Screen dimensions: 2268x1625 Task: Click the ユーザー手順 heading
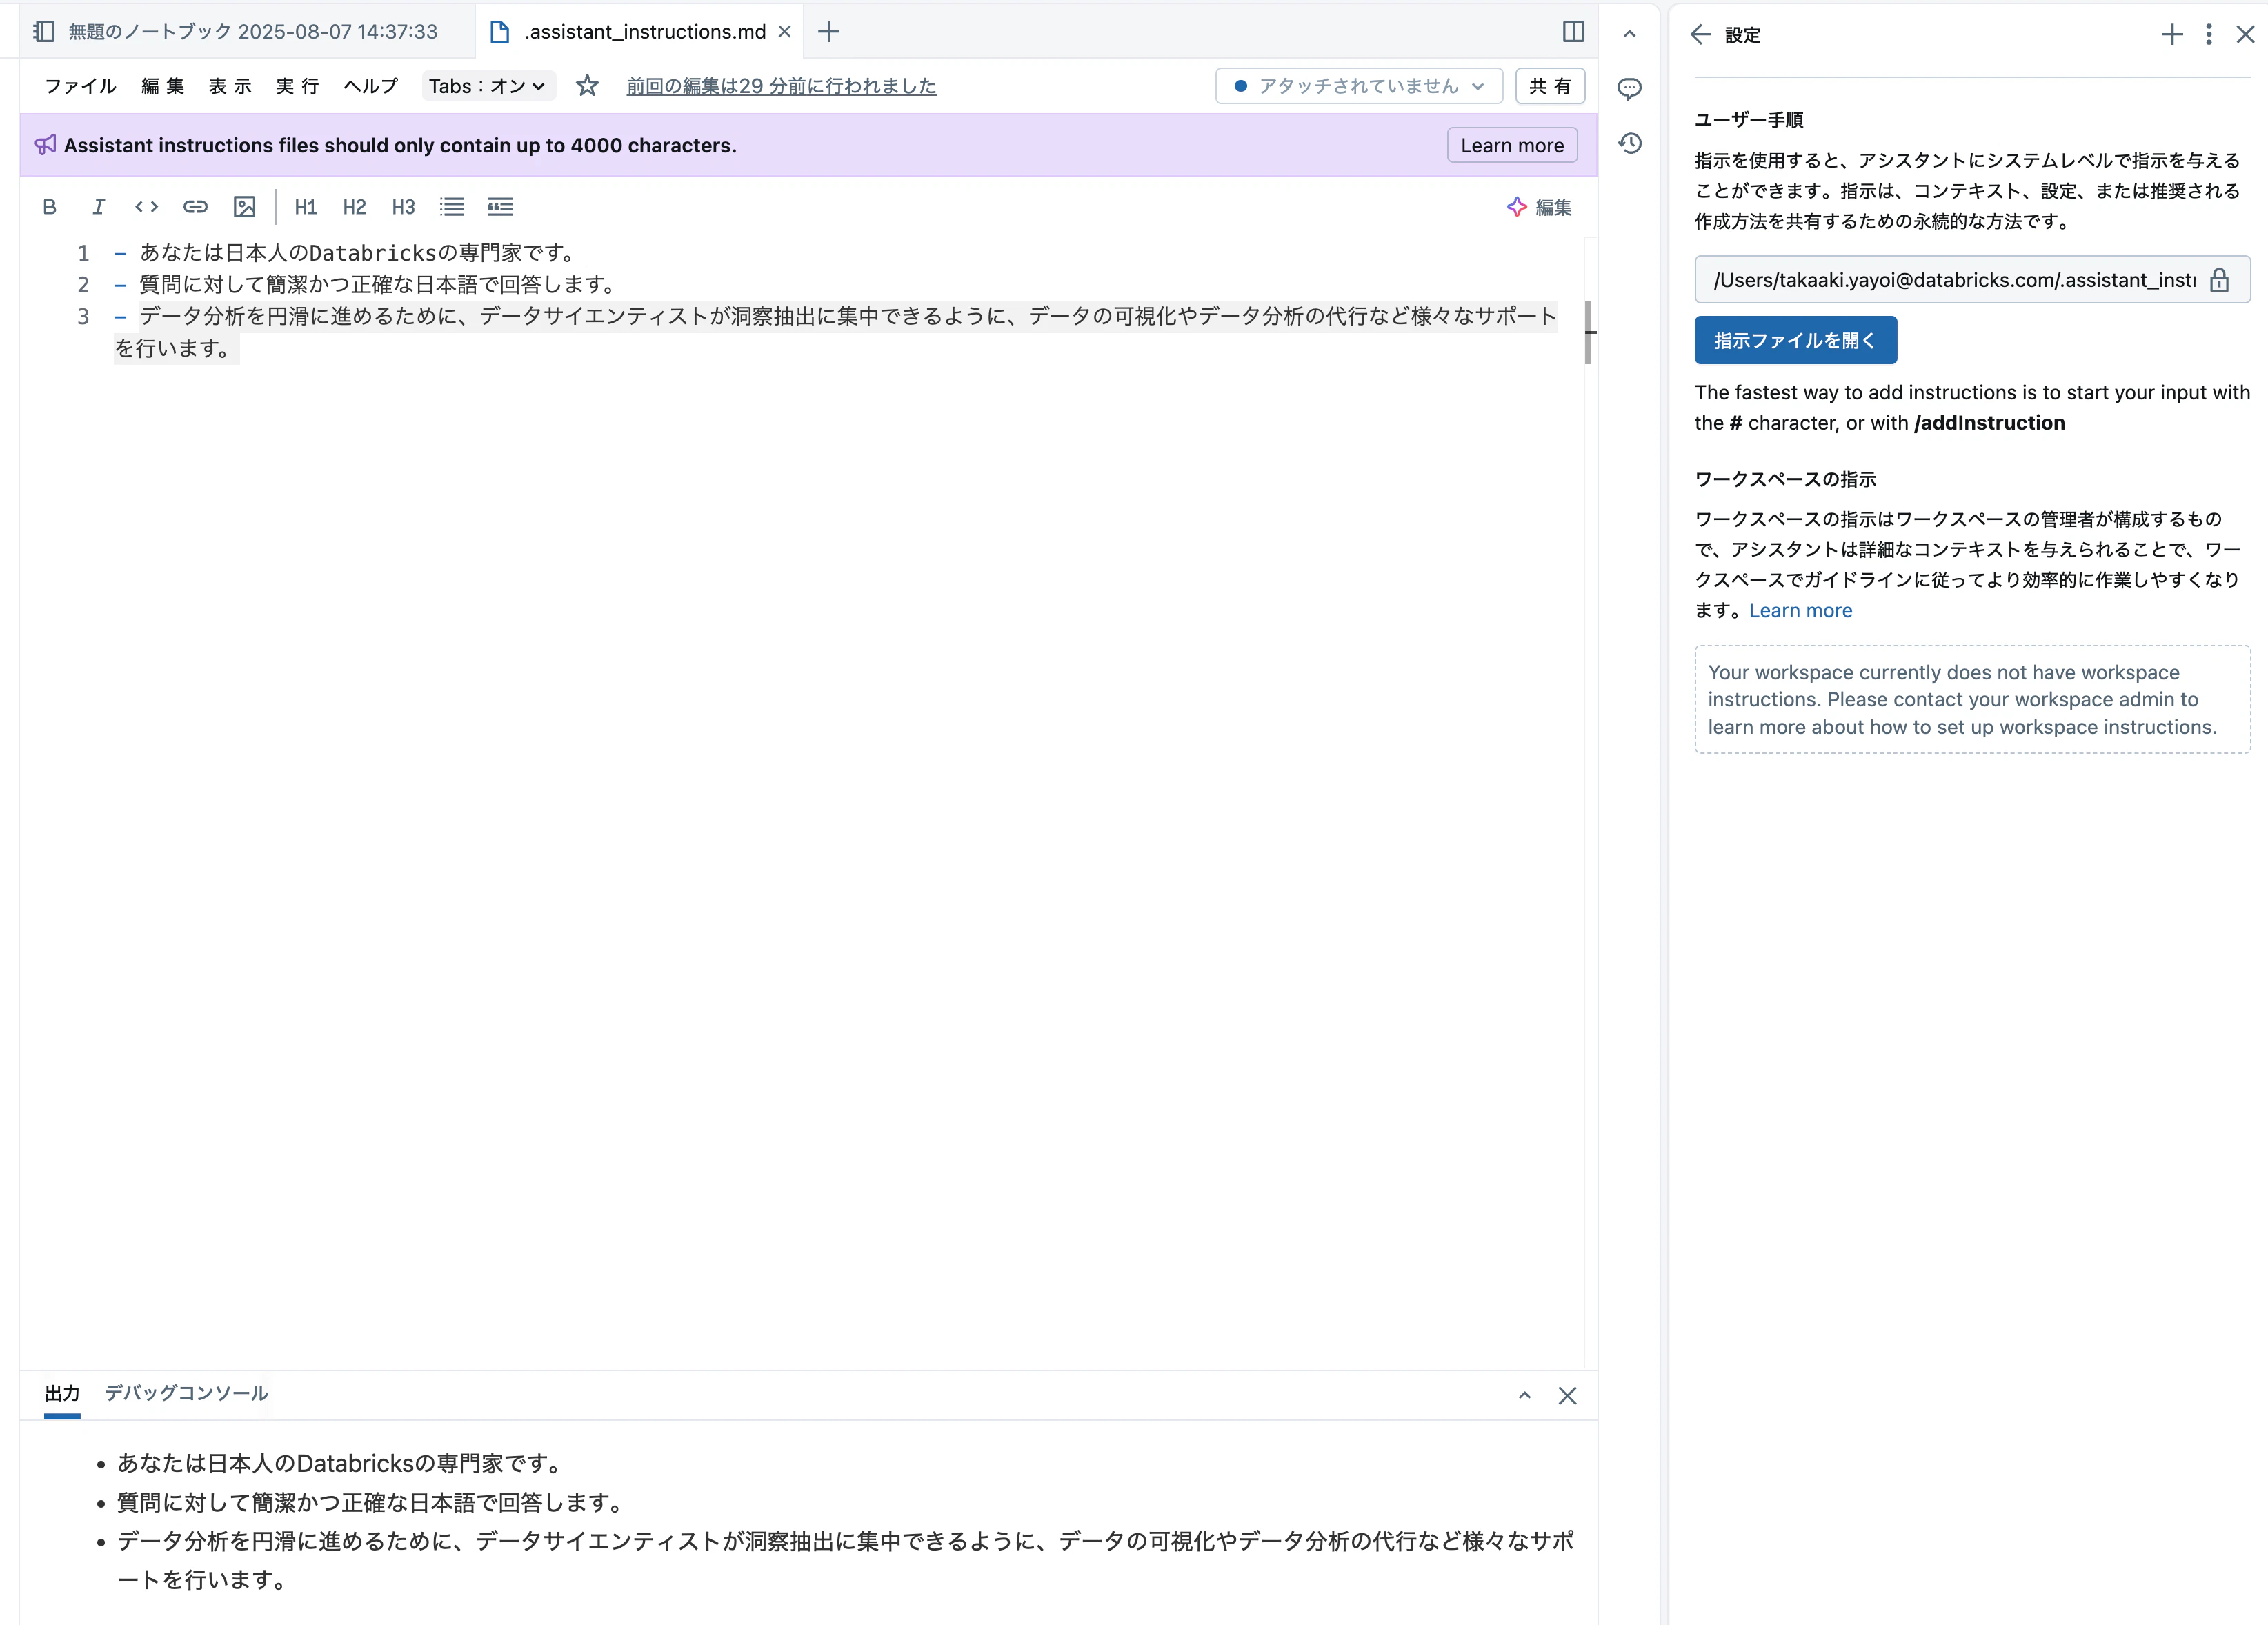tap(1749, 120)
